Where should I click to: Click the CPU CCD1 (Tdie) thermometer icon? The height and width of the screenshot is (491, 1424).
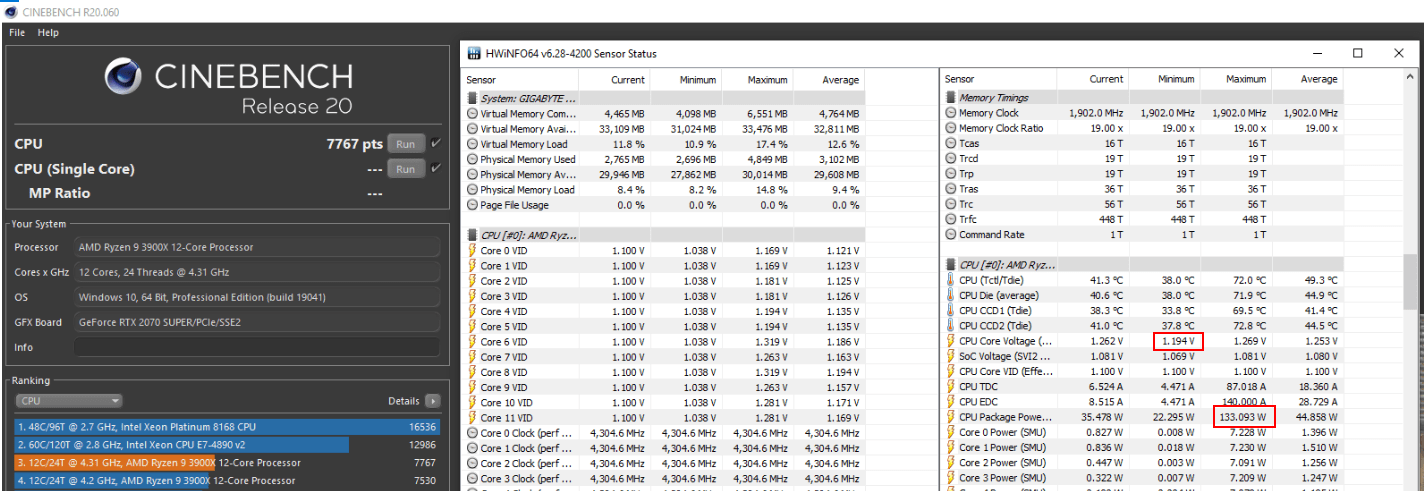[x=951, y=311]
